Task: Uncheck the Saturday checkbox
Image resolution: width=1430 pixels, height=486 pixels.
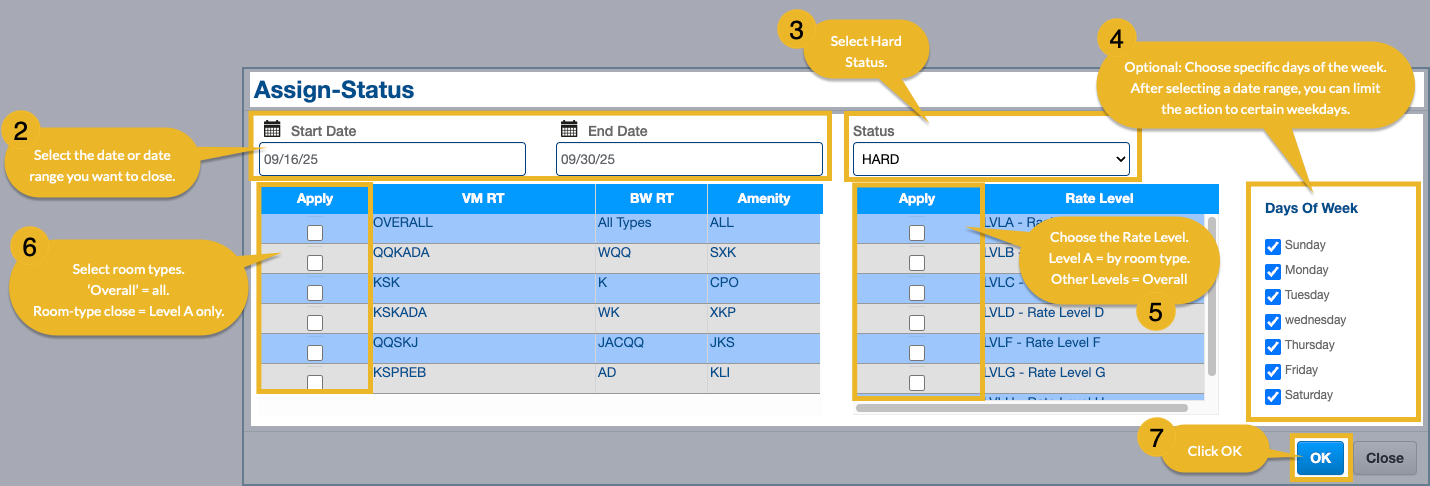Action: [x=1273, y=396]
